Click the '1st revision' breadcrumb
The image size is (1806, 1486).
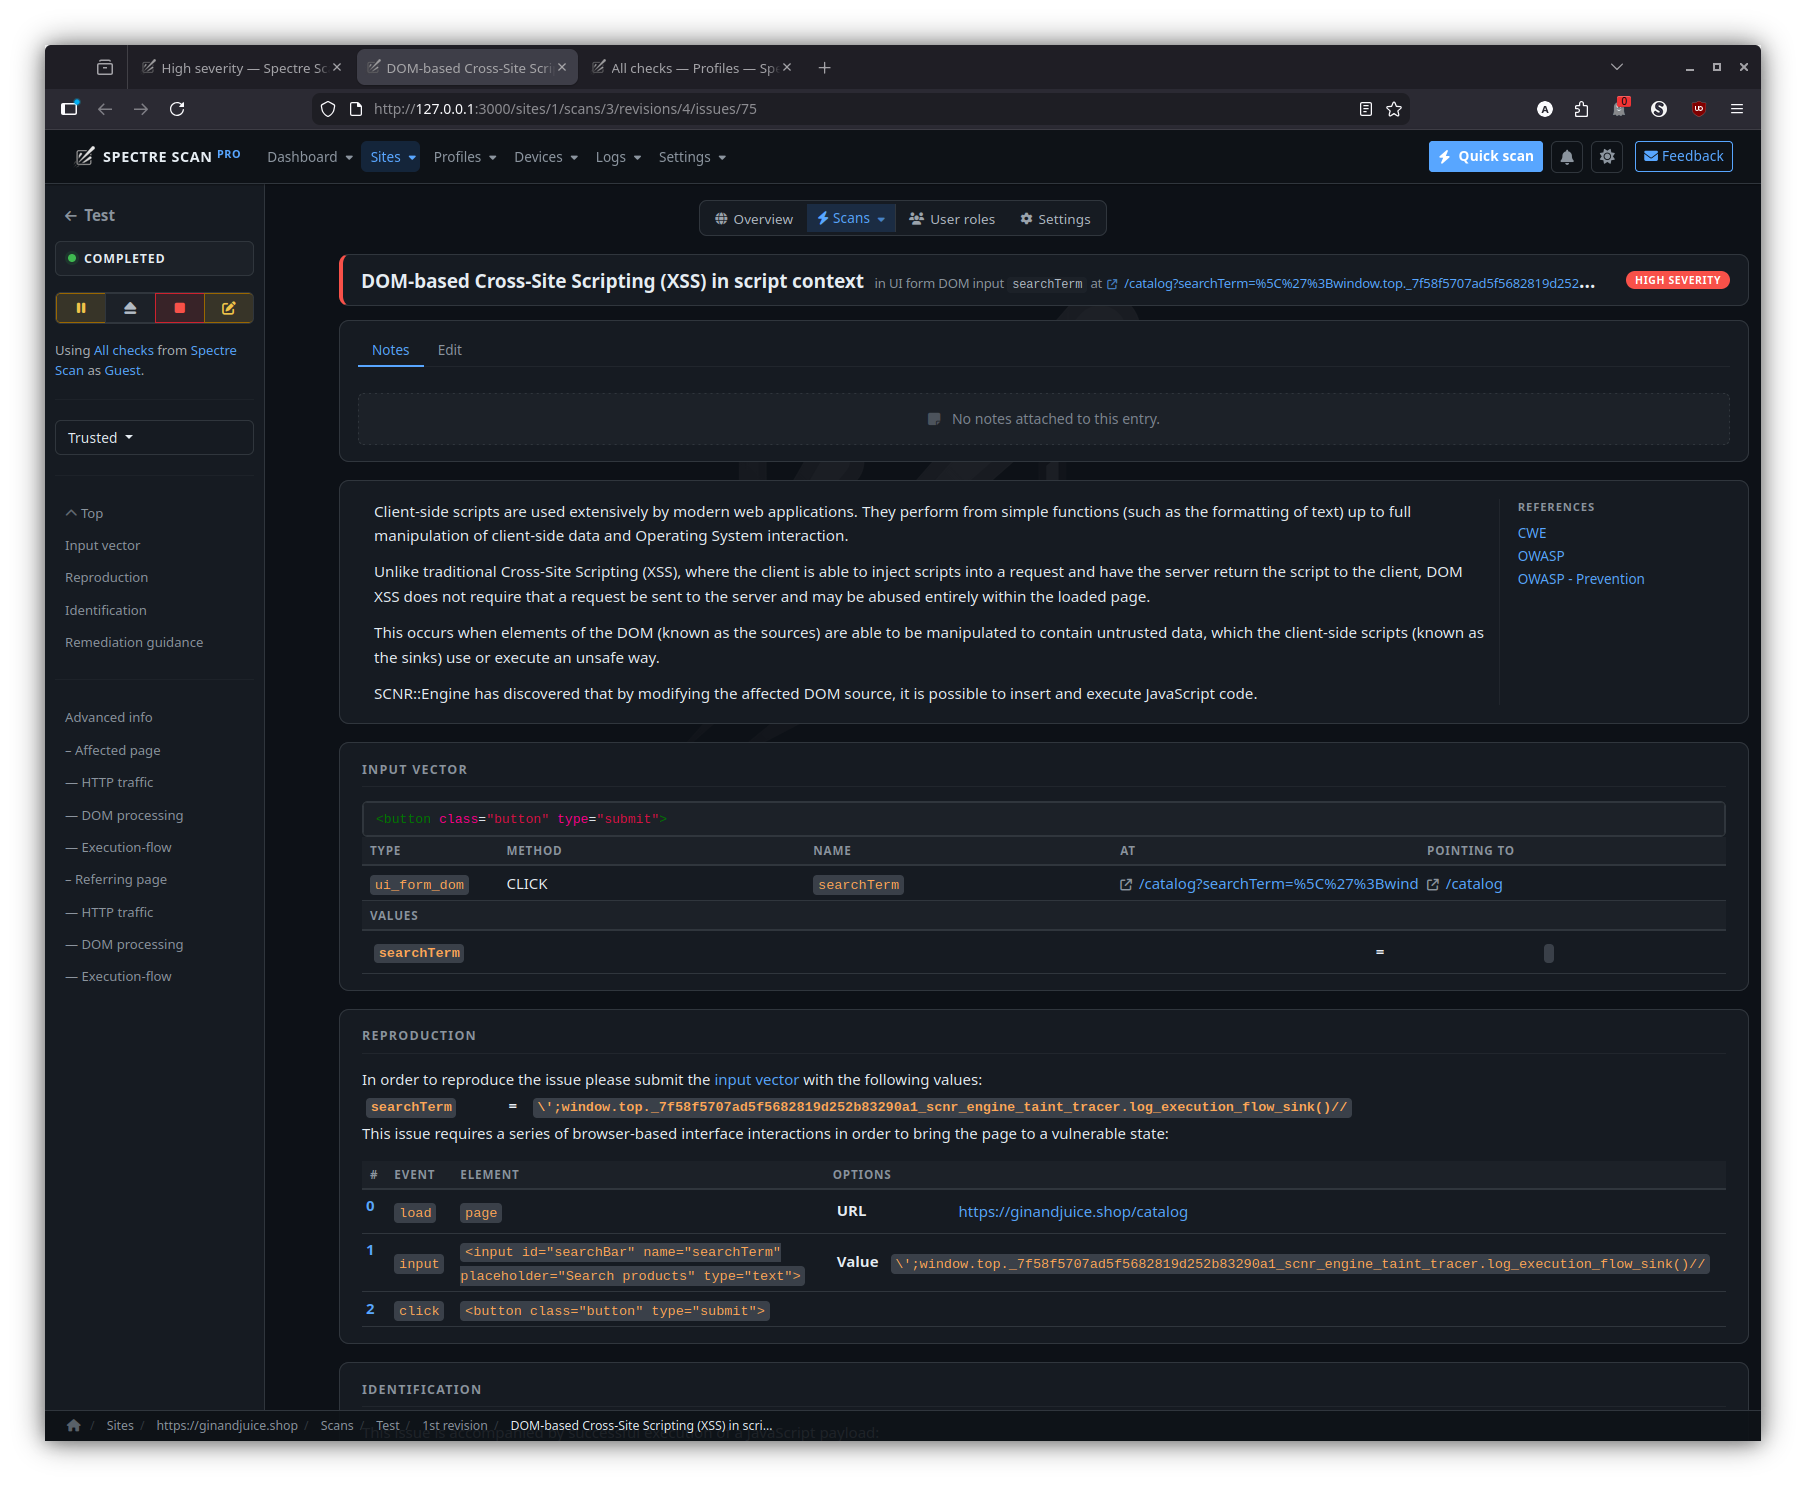point(455,1426)
